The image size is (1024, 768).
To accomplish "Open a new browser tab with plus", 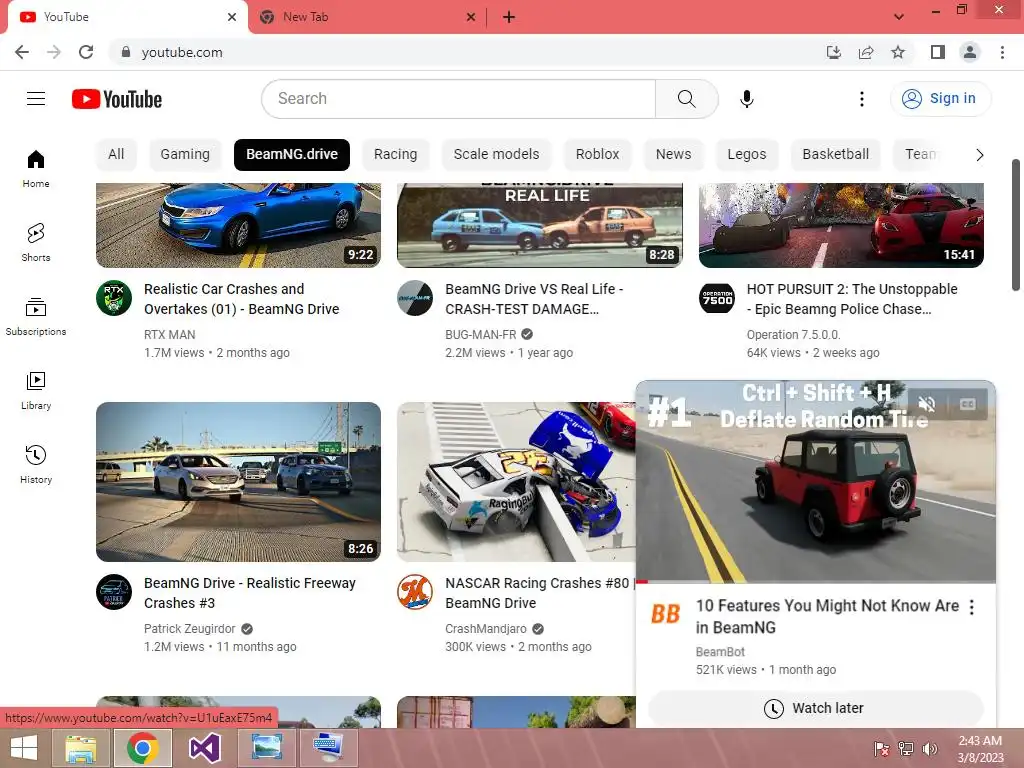I will 509,17.
